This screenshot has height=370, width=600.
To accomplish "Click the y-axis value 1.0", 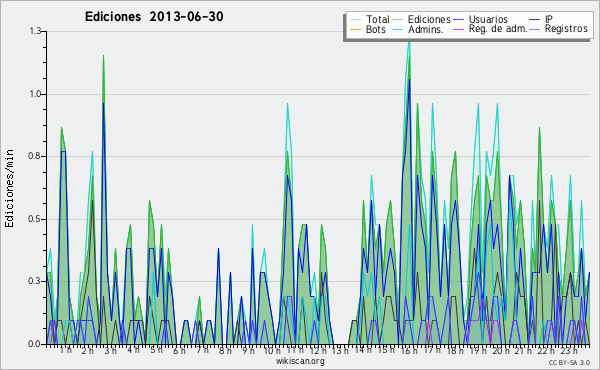I will [36, 94].
